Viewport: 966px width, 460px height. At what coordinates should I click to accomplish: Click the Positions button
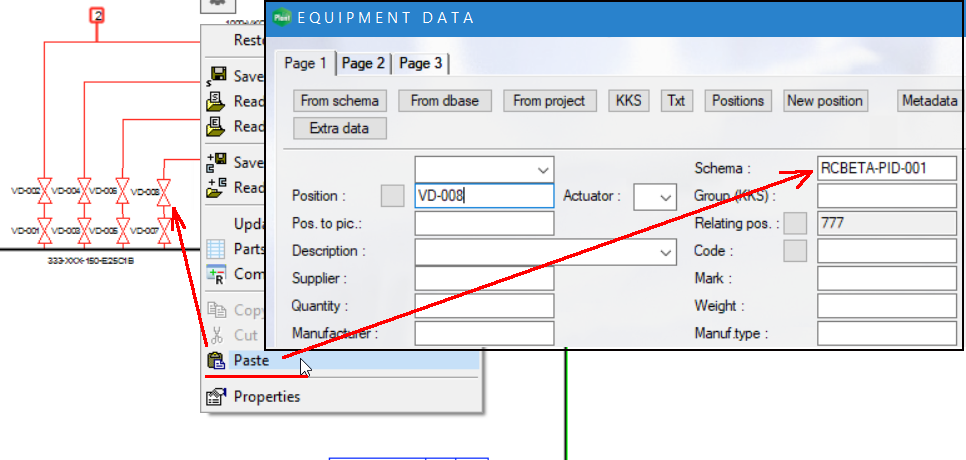[x=738, y=101]
